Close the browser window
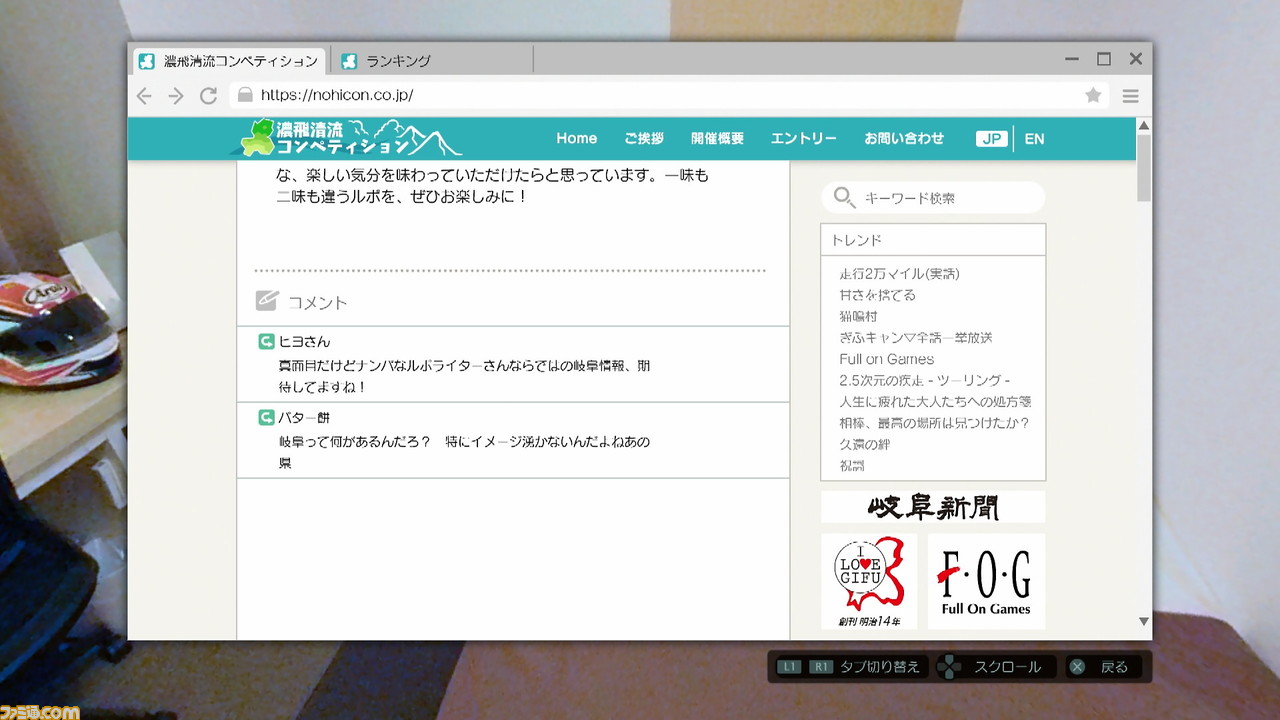The height and width of the screenshot is (720, 1280). click(1136, 59)
